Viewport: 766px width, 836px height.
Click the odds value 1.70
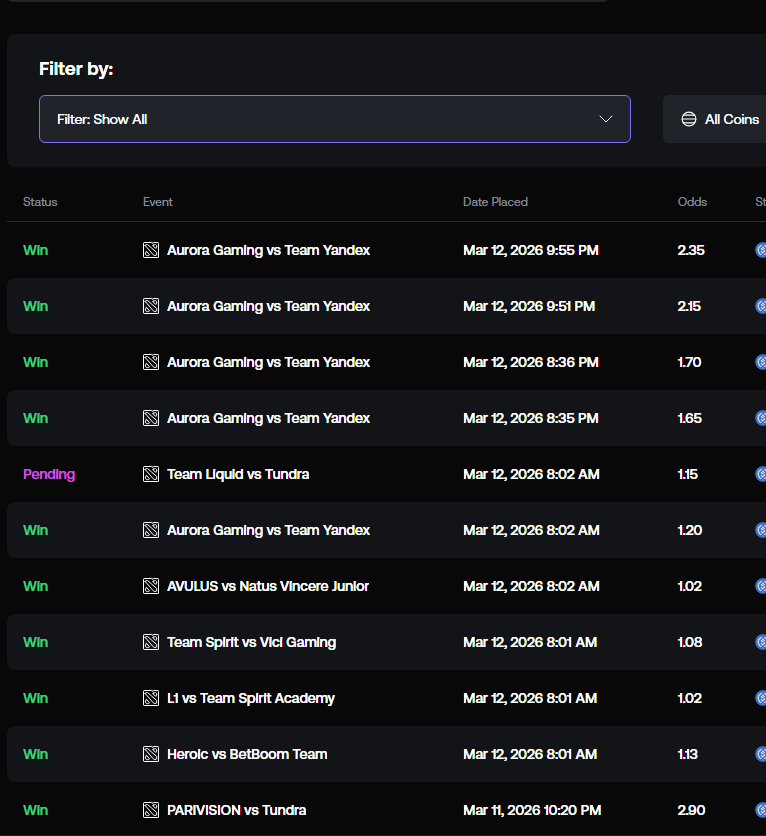click(x=689, y=362)
